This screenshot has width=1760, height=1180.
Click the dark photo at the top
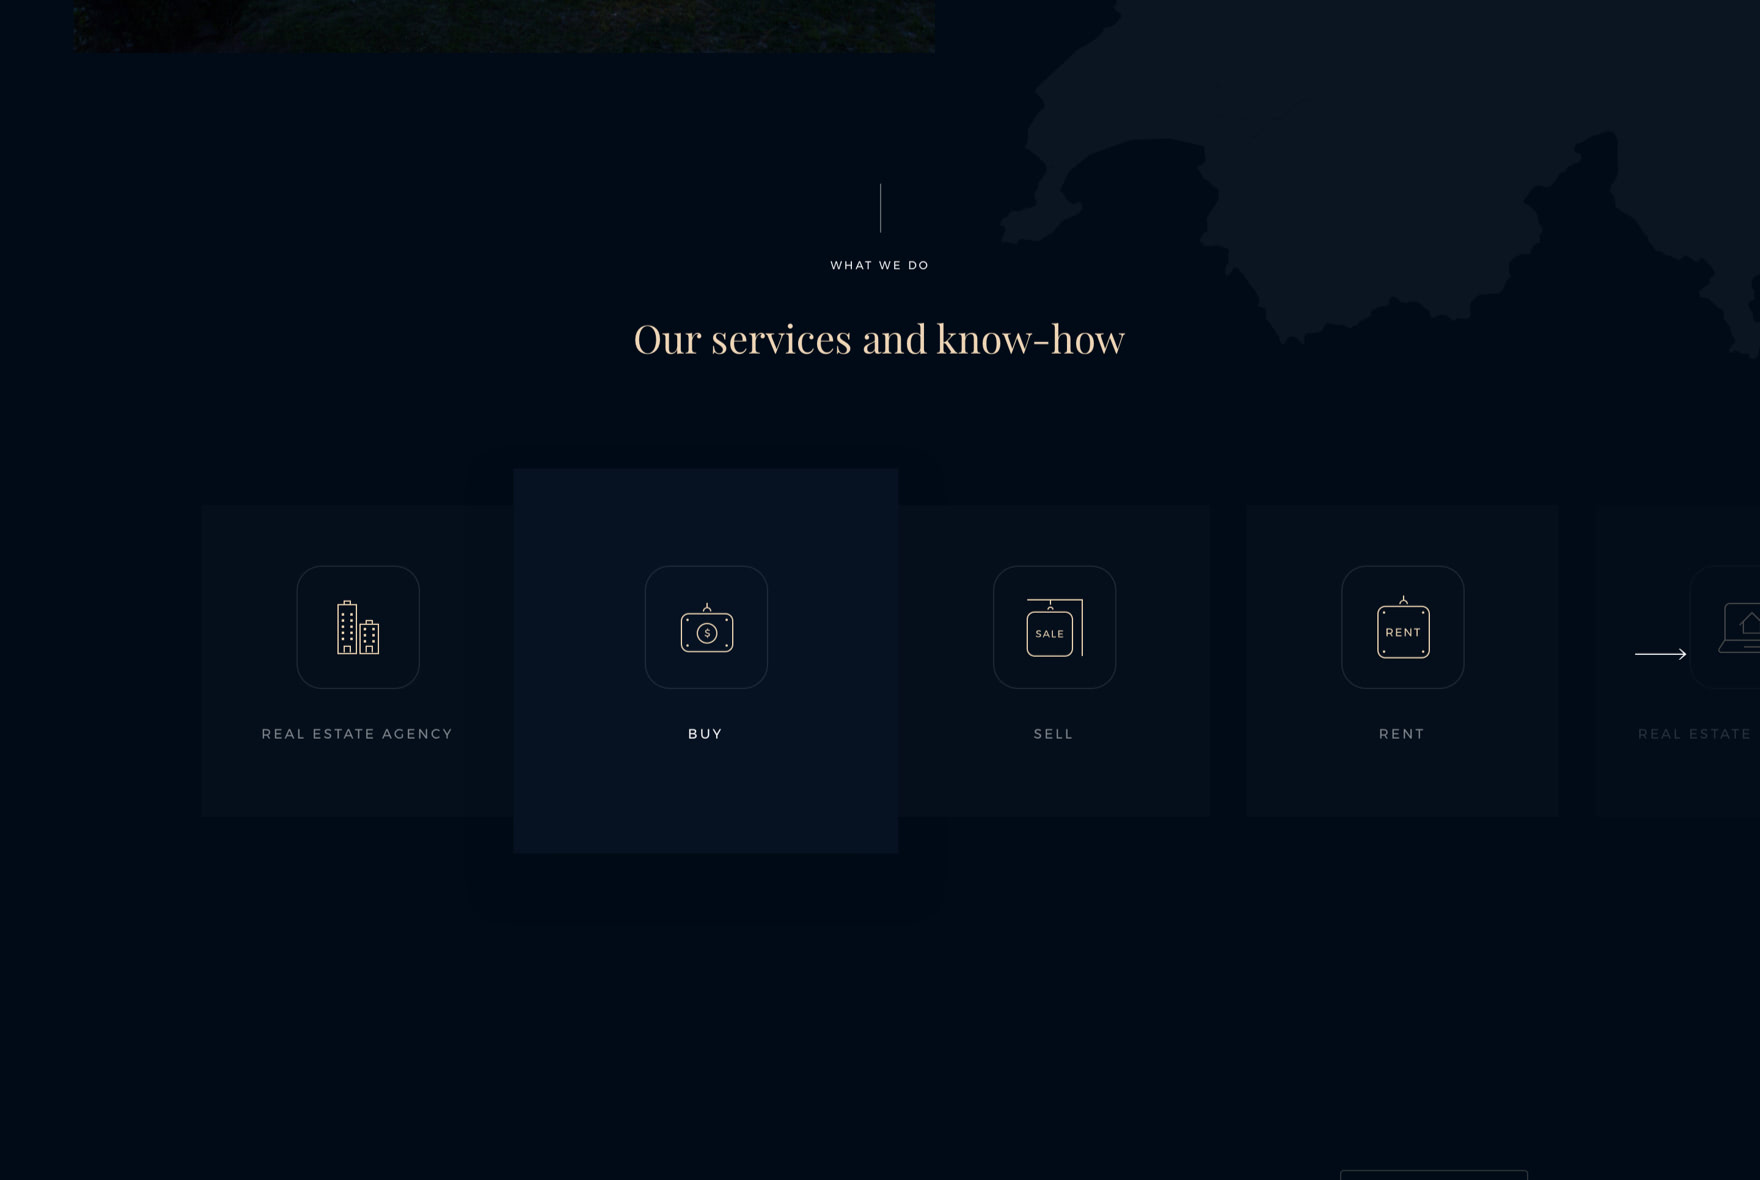tap(504, 25)
